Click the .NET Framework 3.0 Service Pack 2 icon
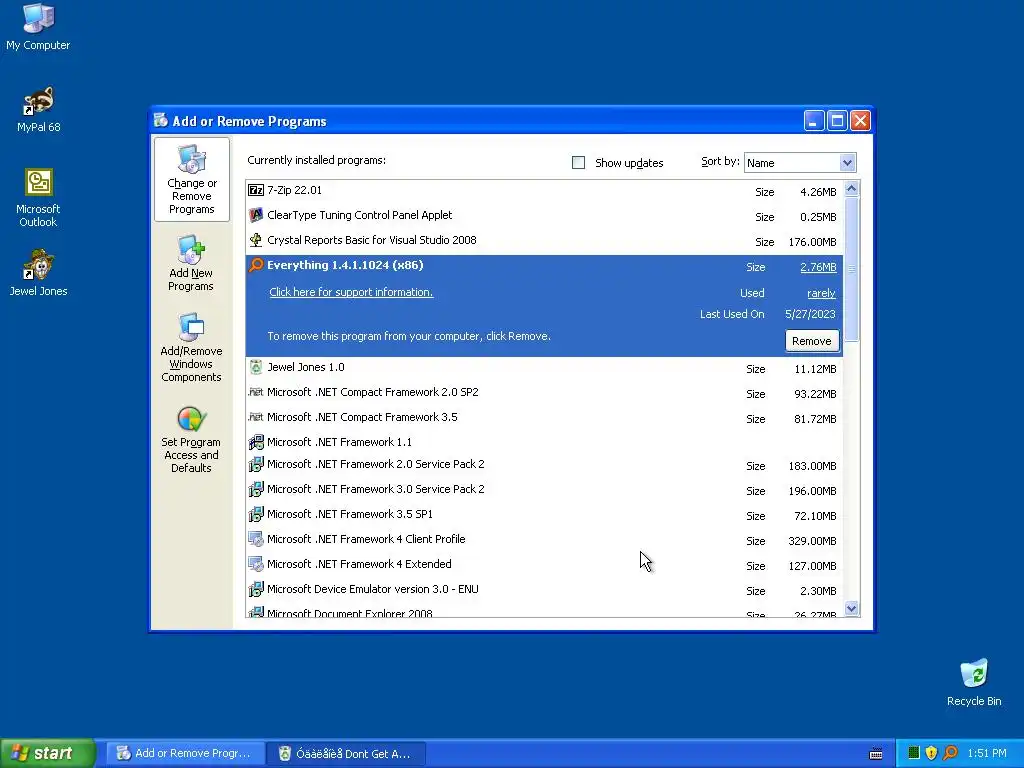 coord(256,490)
